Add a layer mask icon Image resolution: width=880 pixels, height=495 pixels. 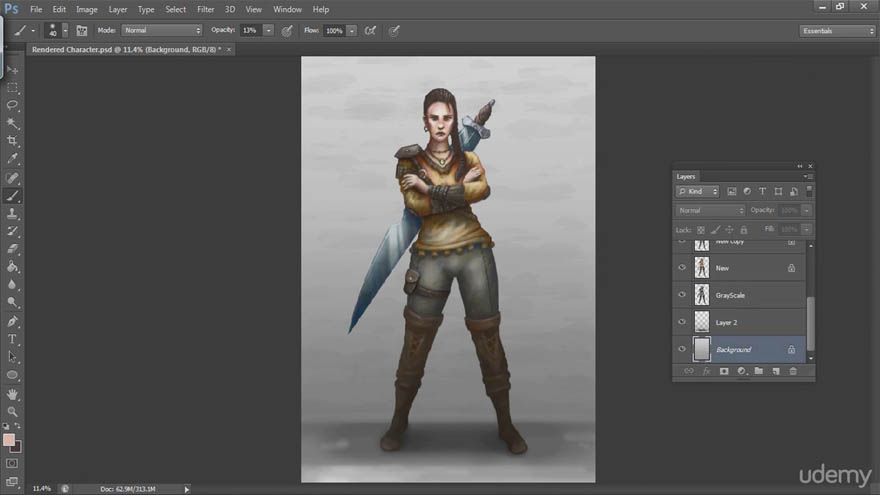(724, 371)
